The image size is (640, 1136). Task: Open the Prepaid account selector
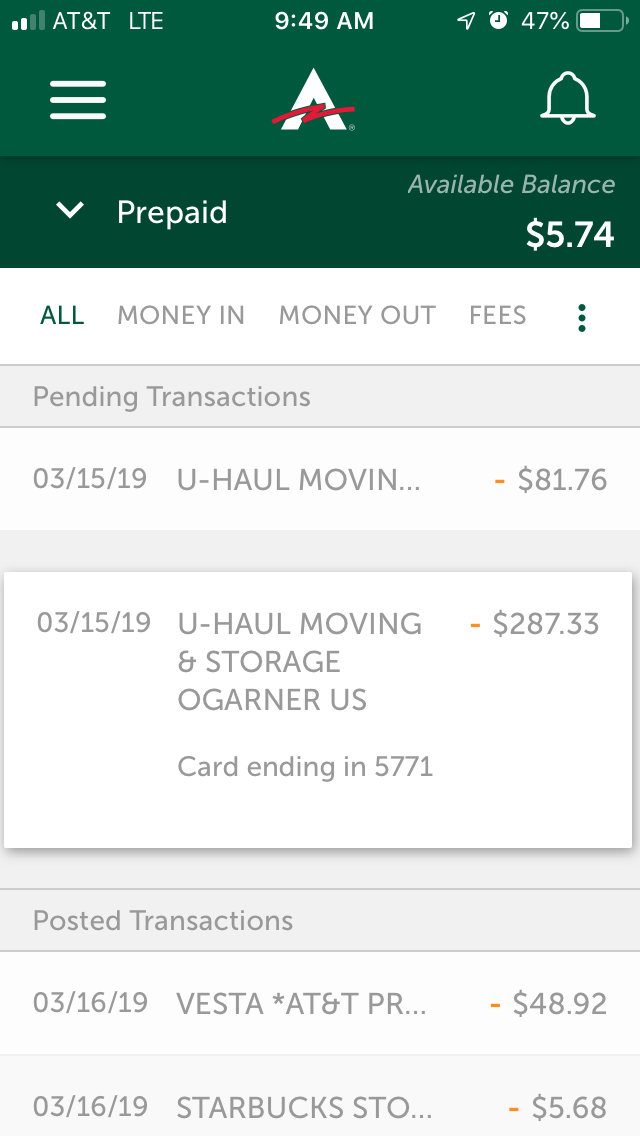(172, 212)
